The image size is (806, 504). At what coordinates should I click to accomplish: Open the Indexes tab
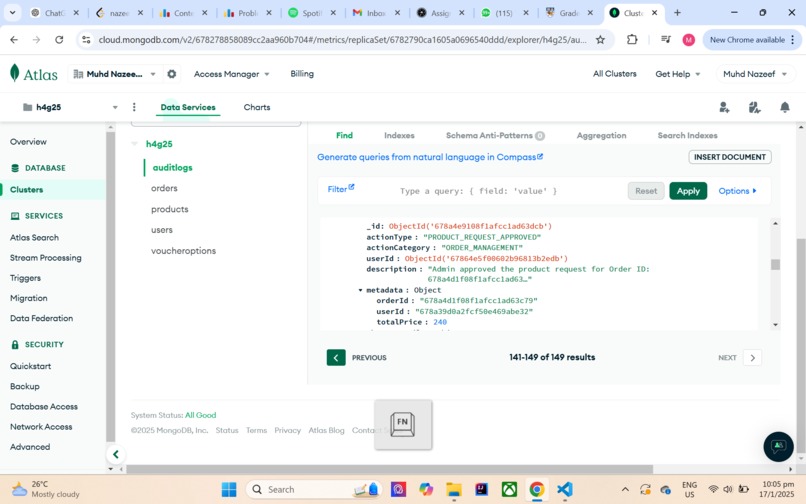[399, 135]
